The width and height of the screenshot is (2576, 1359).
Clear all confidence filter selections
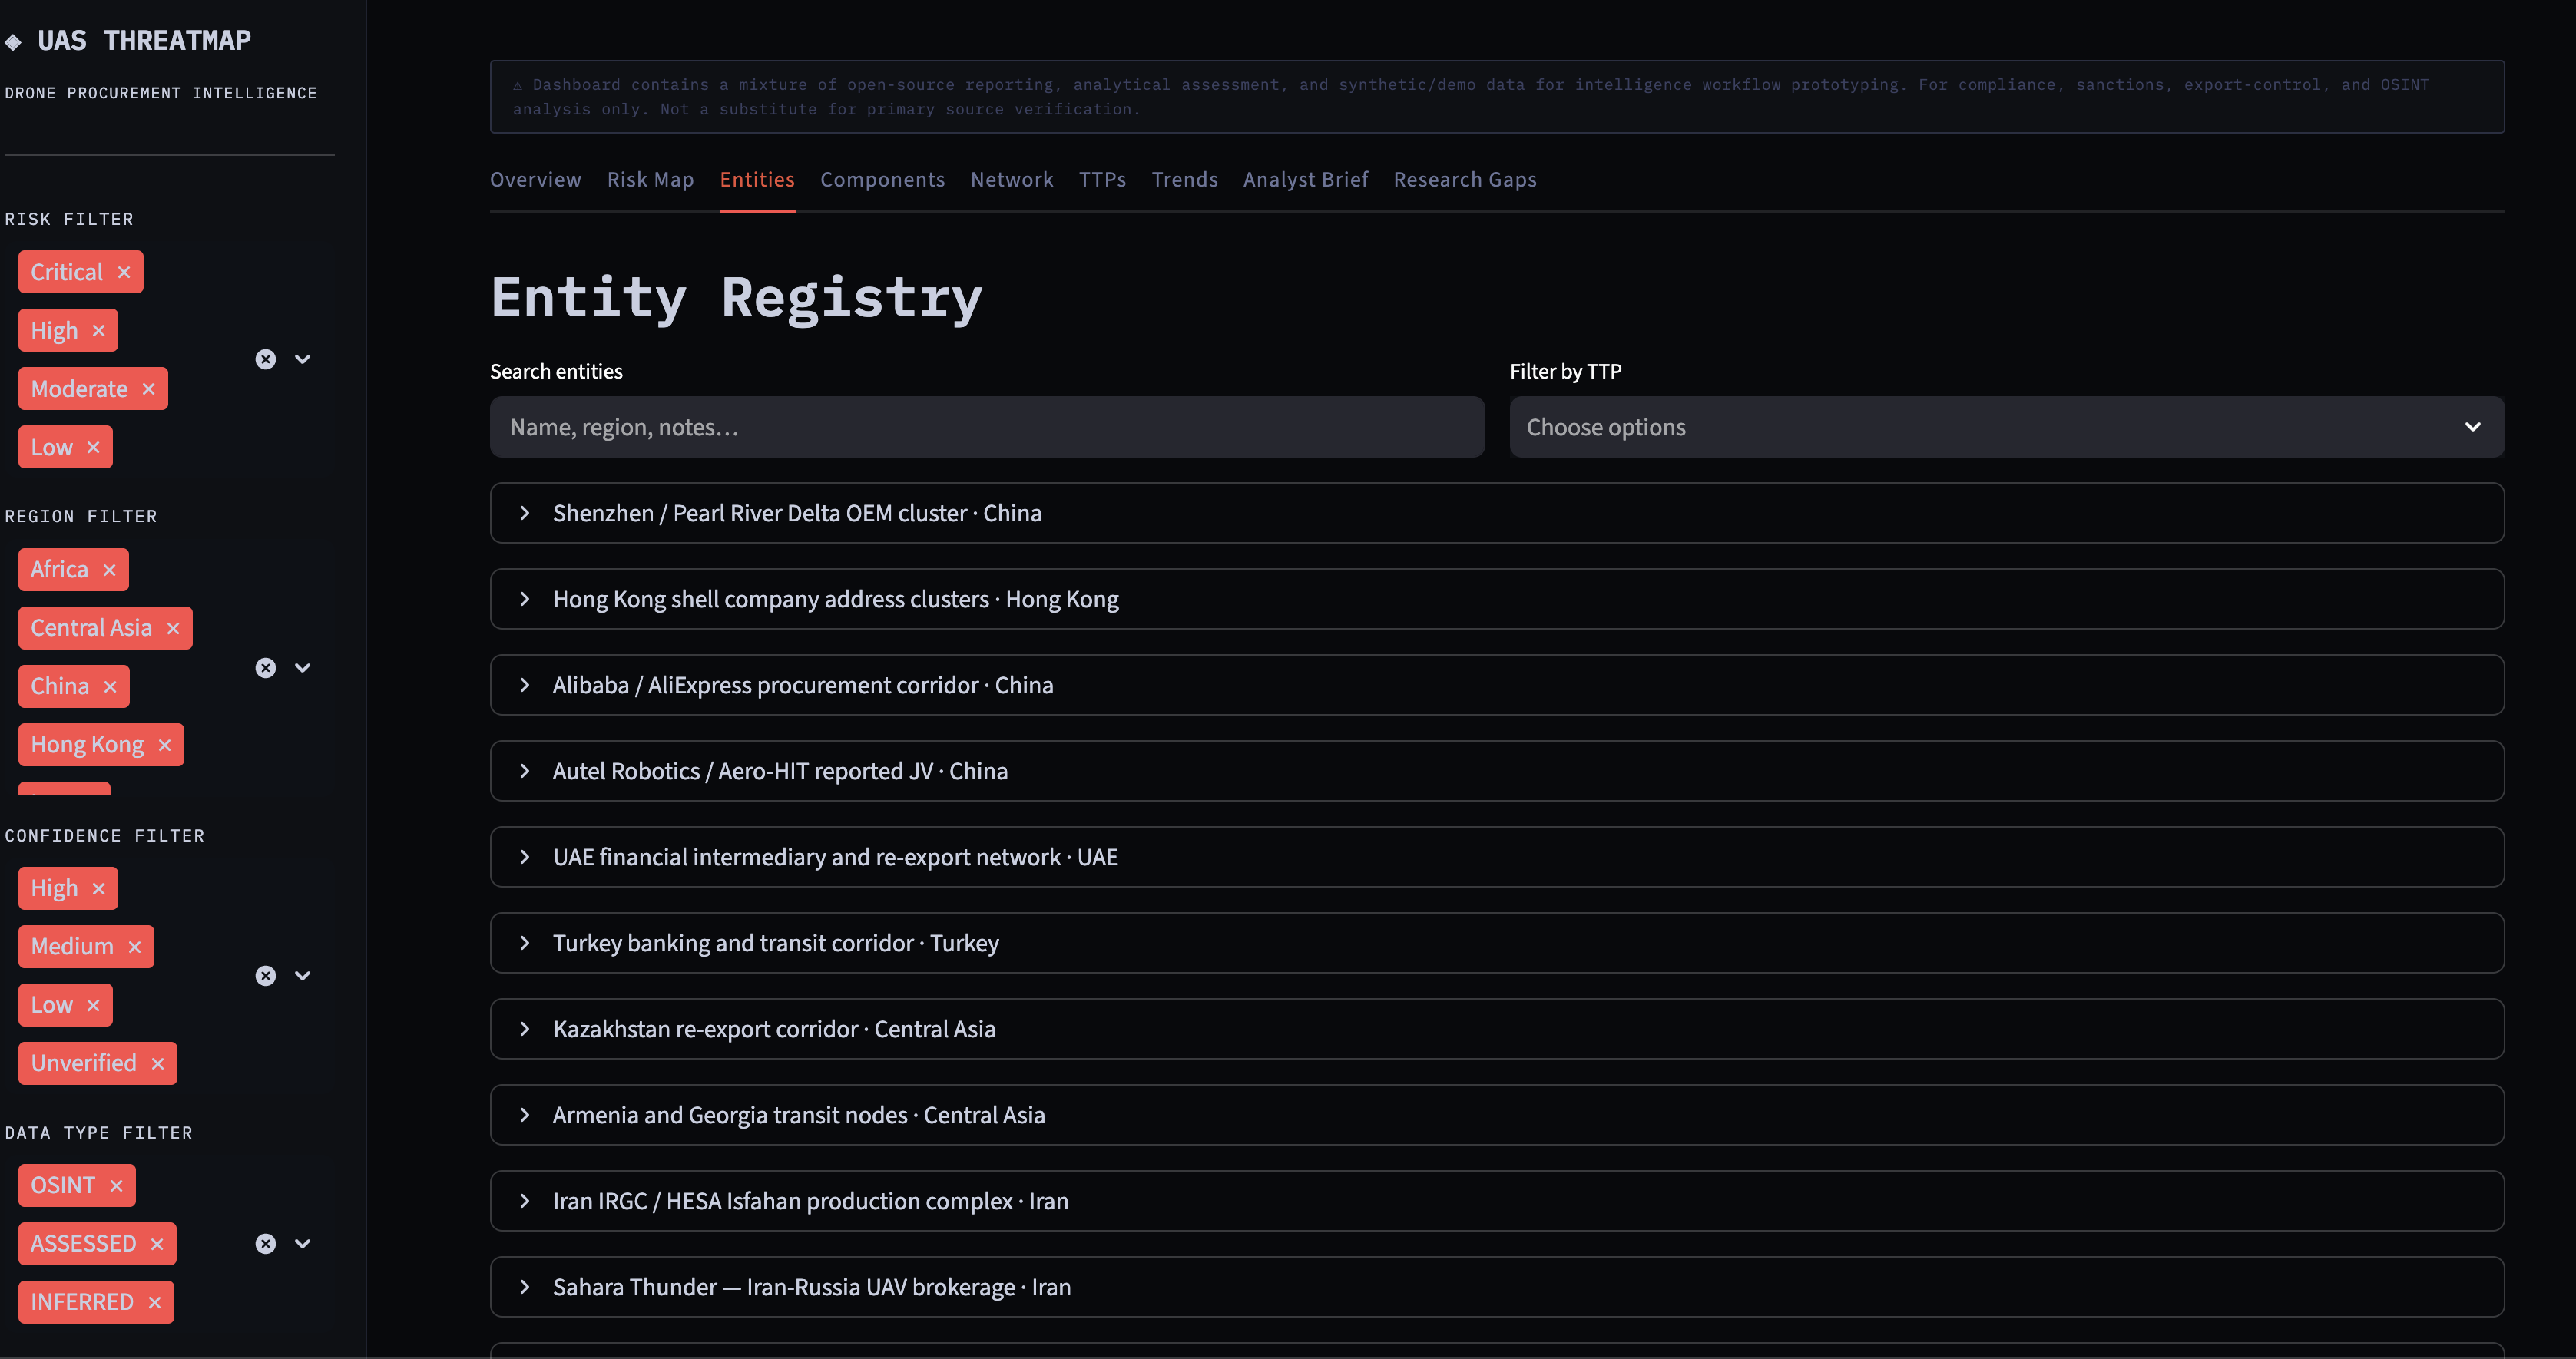click(265, 976)
